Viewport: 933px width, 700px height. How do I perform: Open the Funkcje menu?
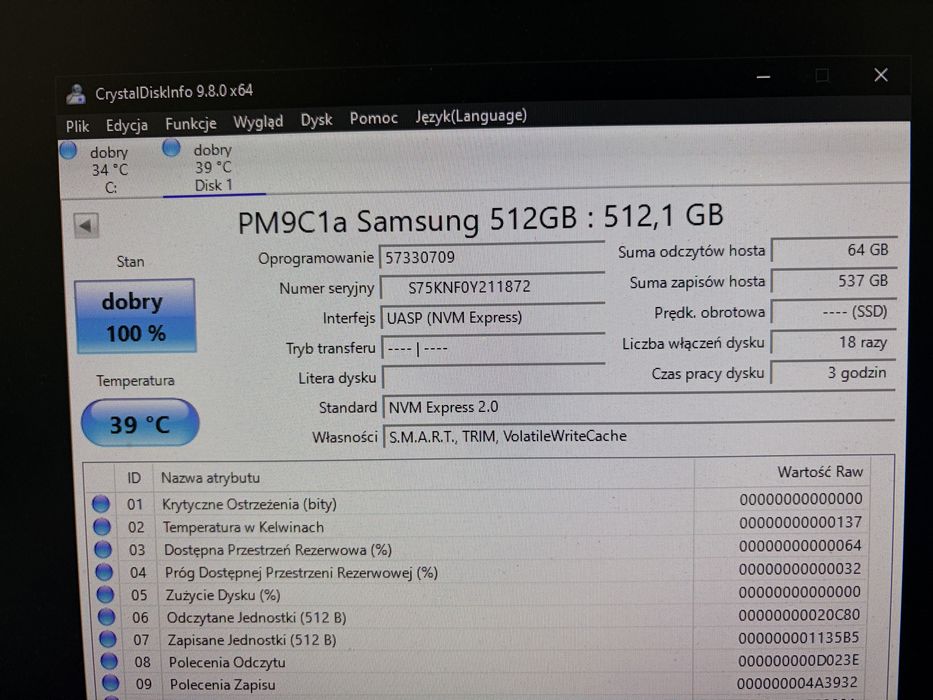[190, 123]
